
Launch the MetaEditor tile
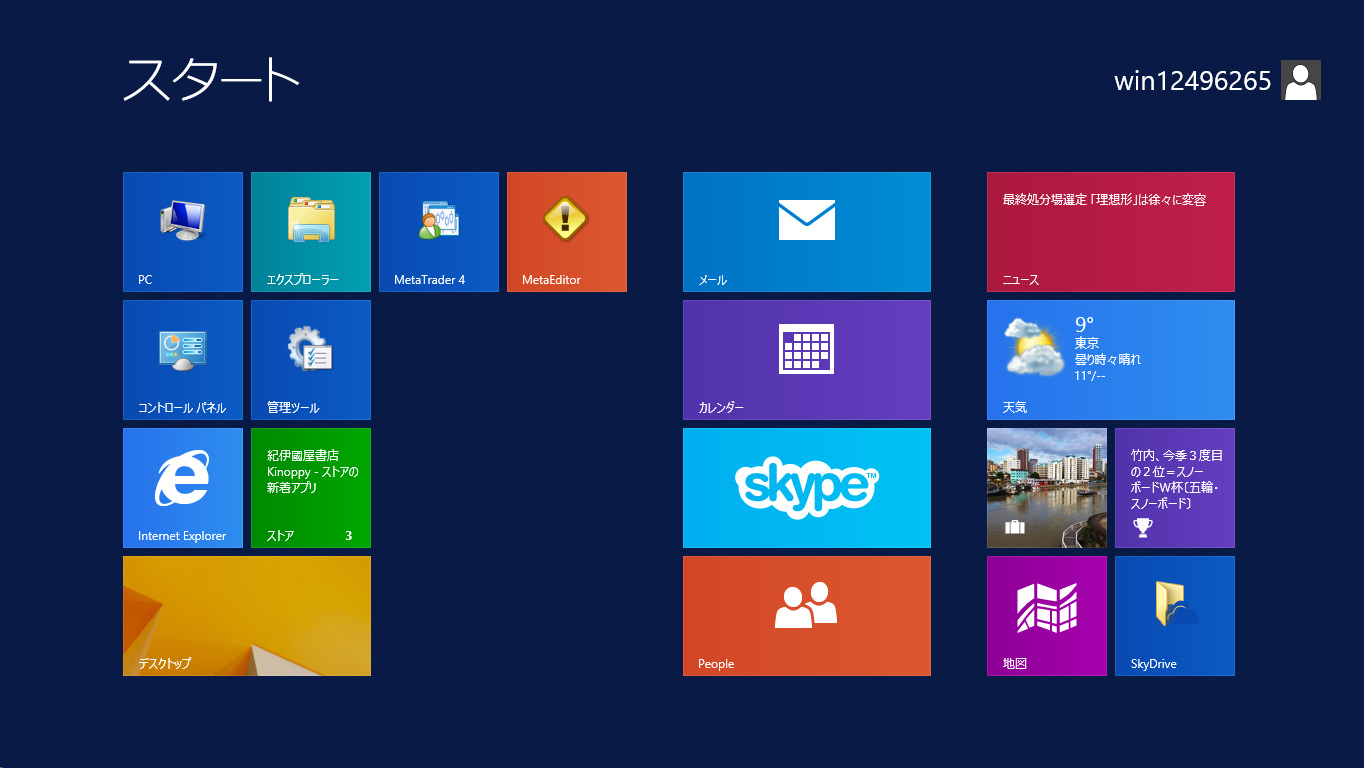[567, 232]
